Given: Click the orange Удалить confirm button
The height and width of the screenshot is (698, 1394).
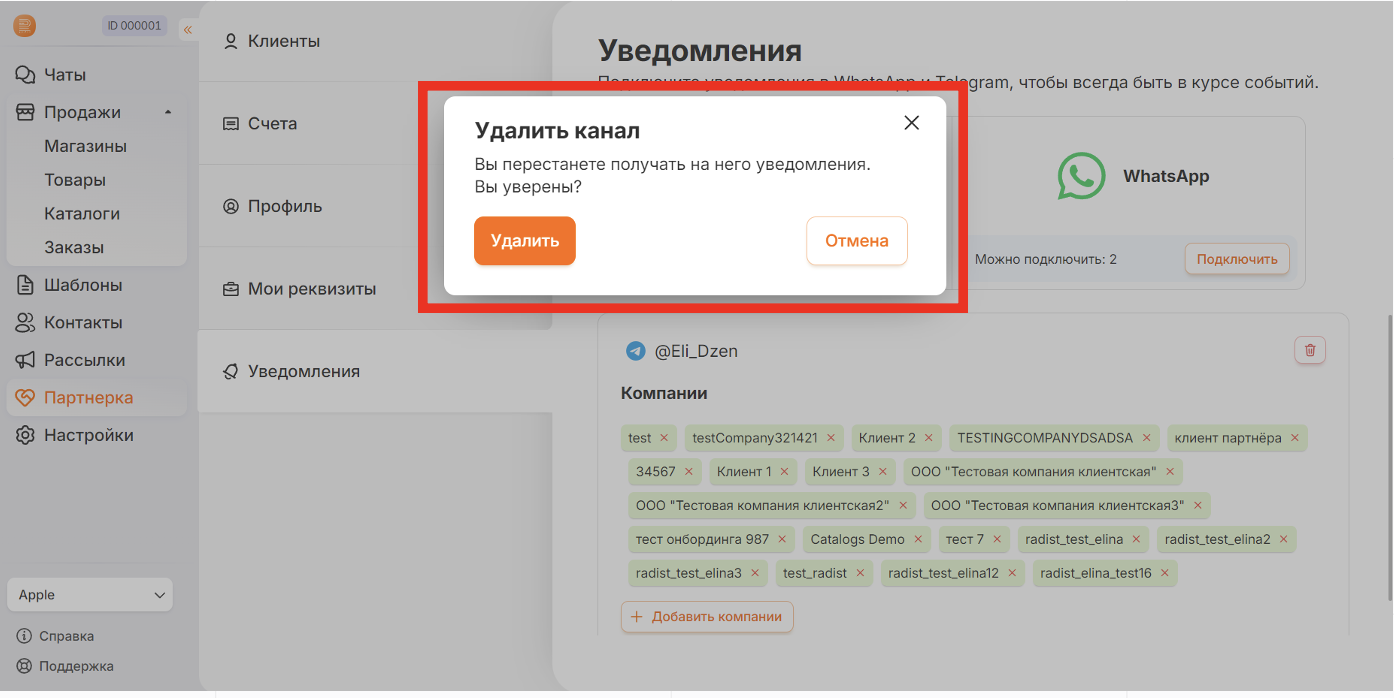Looking at the screenshot, I should pyautogui.click(x=524, y=241).
